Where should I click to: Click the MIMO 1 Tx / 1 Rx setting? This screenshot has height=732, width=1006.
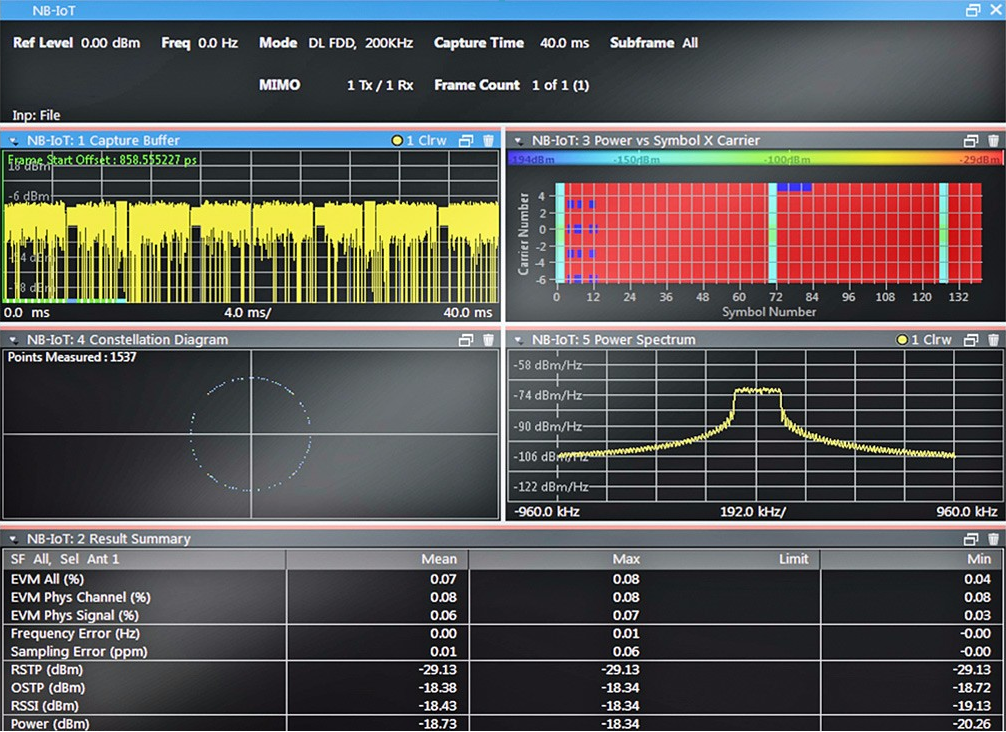(336, 85)
